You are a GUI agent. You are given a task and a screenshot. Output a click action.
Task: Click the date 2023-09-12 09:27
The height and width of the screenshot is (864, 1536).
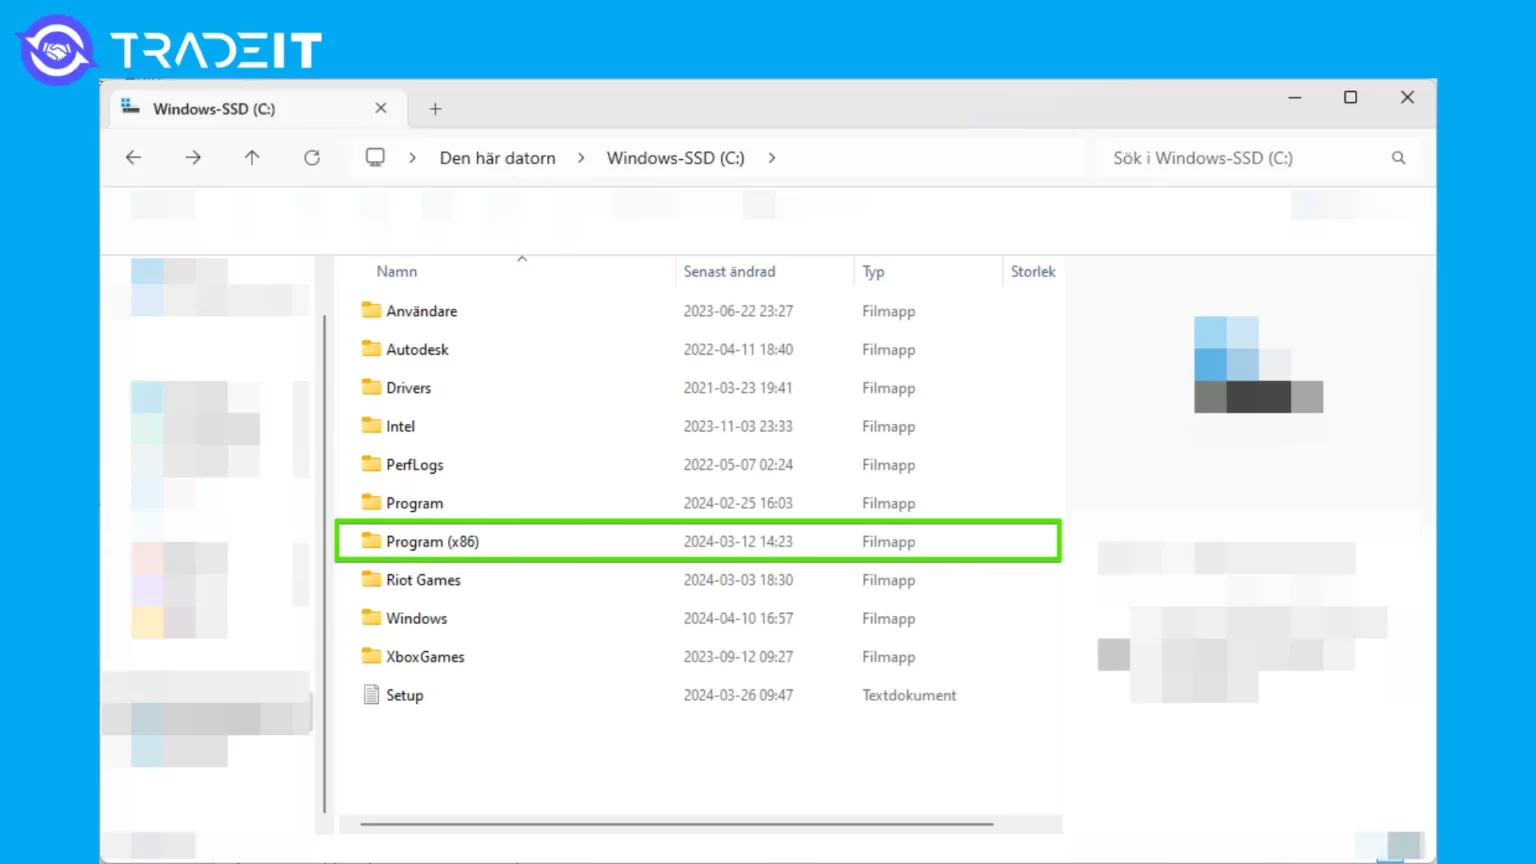click(738, 657)
